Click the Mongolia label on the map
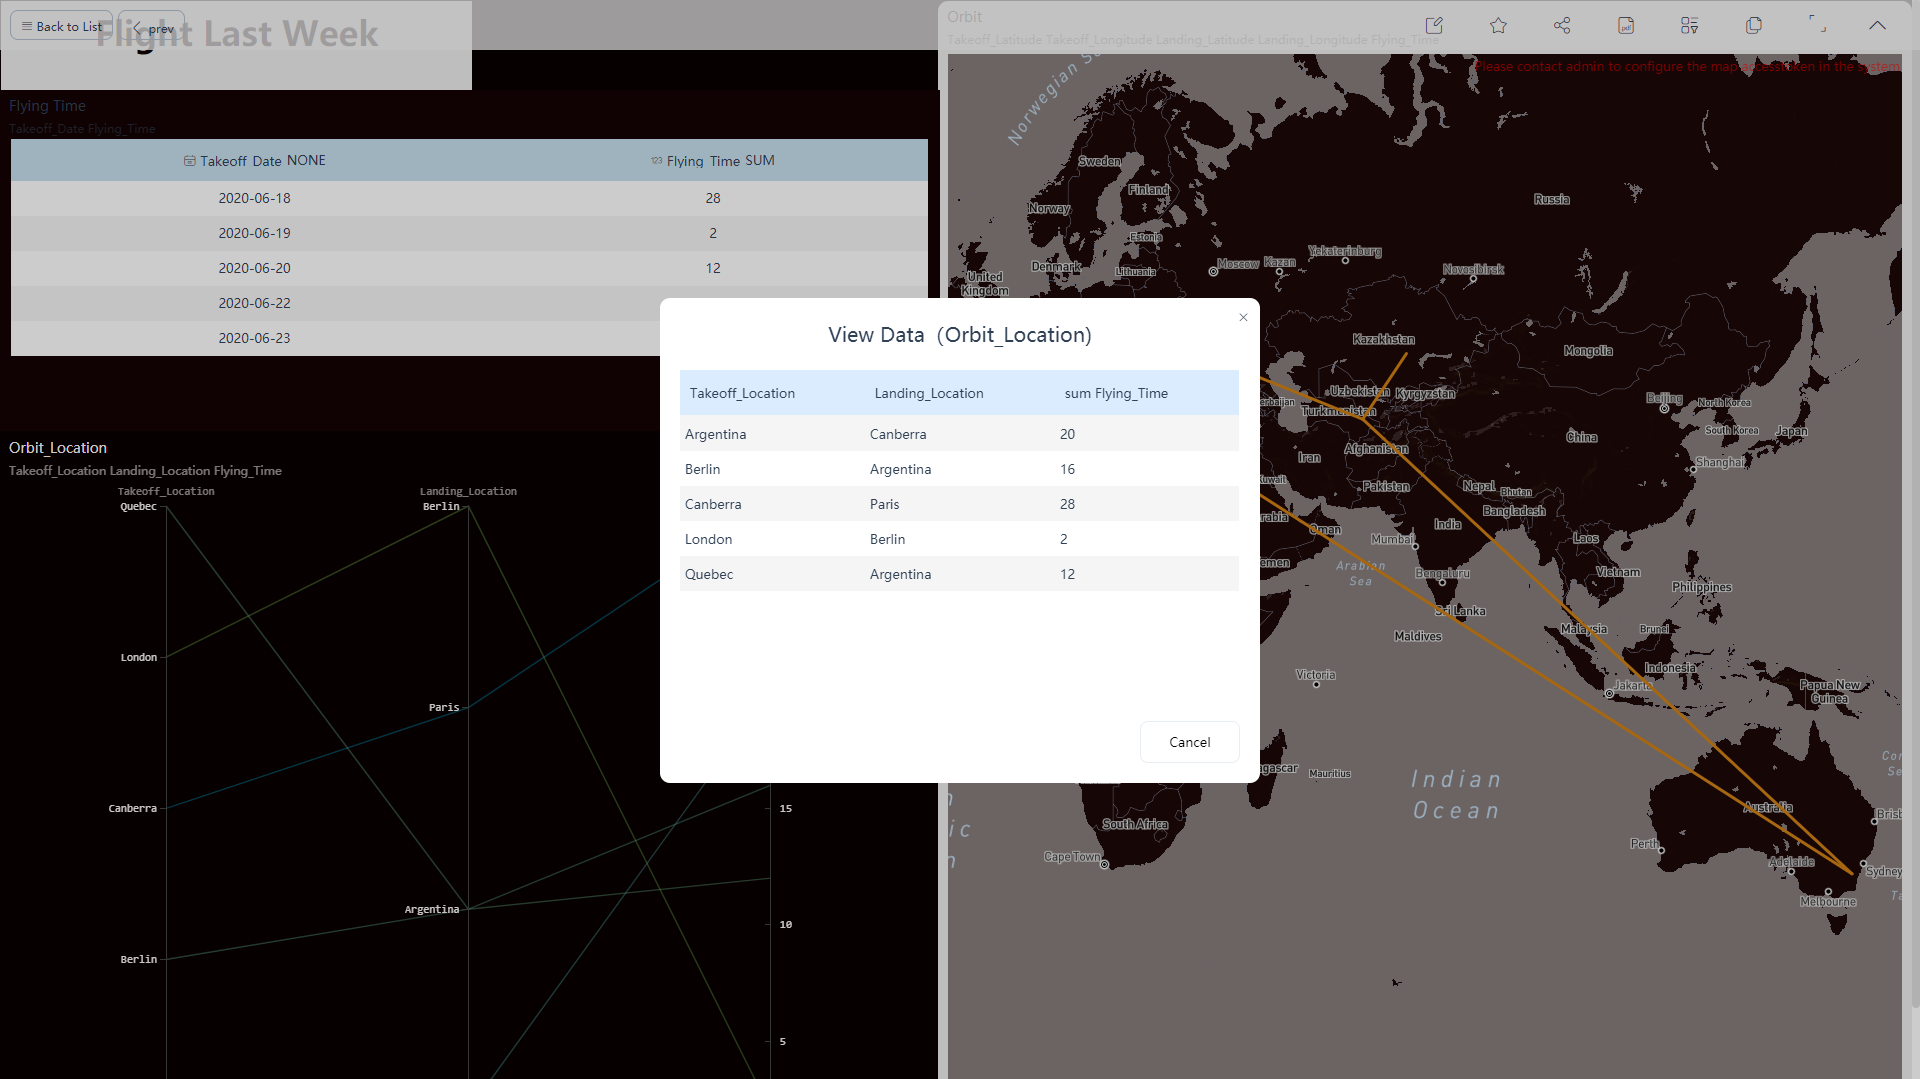This screenshot has height=1079, width=1920. (1588, 350)
